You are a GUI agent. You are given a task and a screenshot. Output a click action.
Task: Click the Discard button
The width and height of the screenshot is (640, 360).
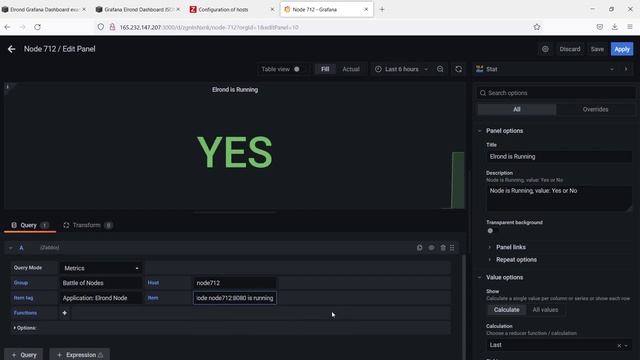click(570, 49)
